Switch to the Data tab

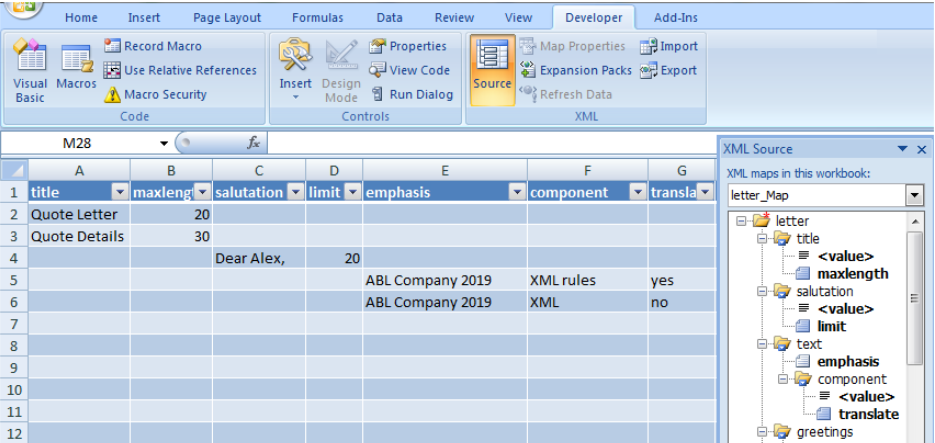pos(389,18)
